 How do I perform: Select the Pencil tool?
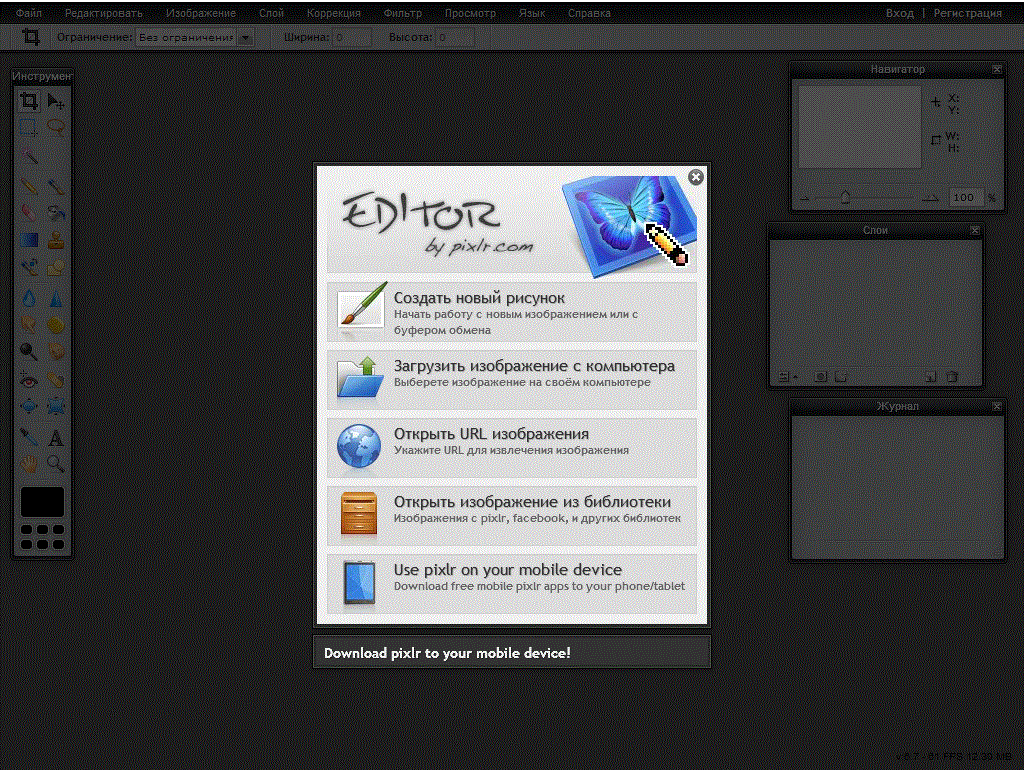(x=29, y=186)
